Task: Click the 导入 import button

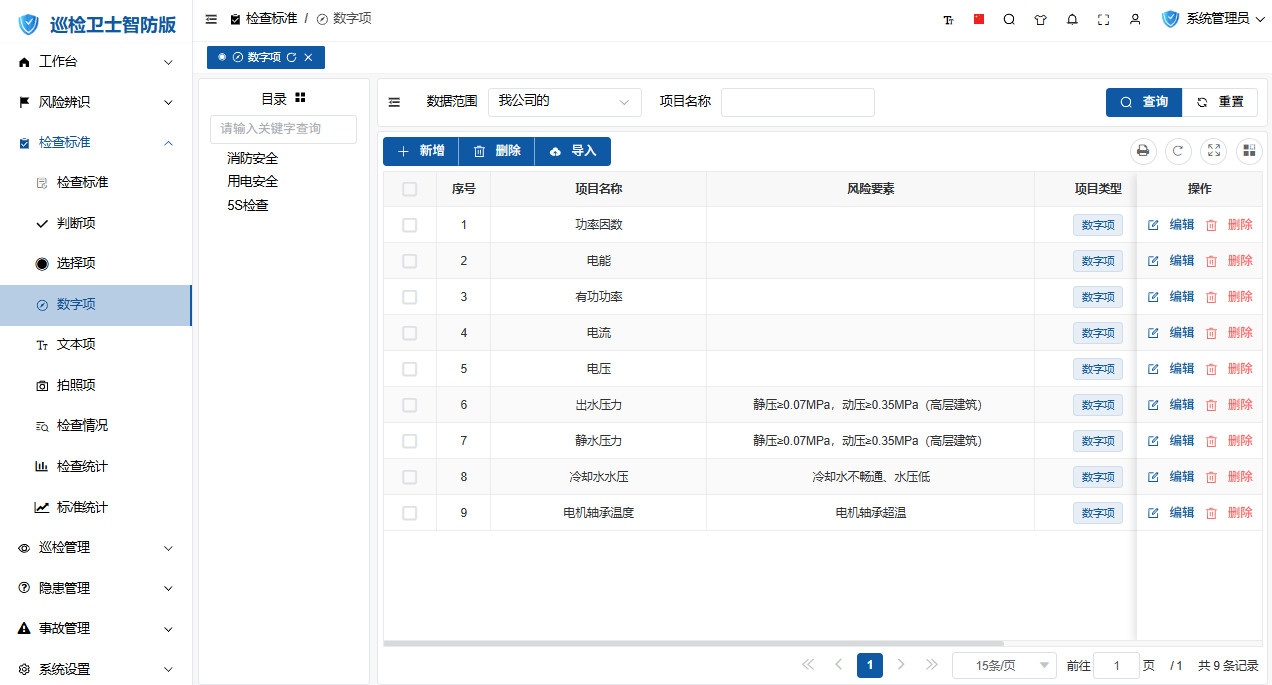Action: pos(573,151)
